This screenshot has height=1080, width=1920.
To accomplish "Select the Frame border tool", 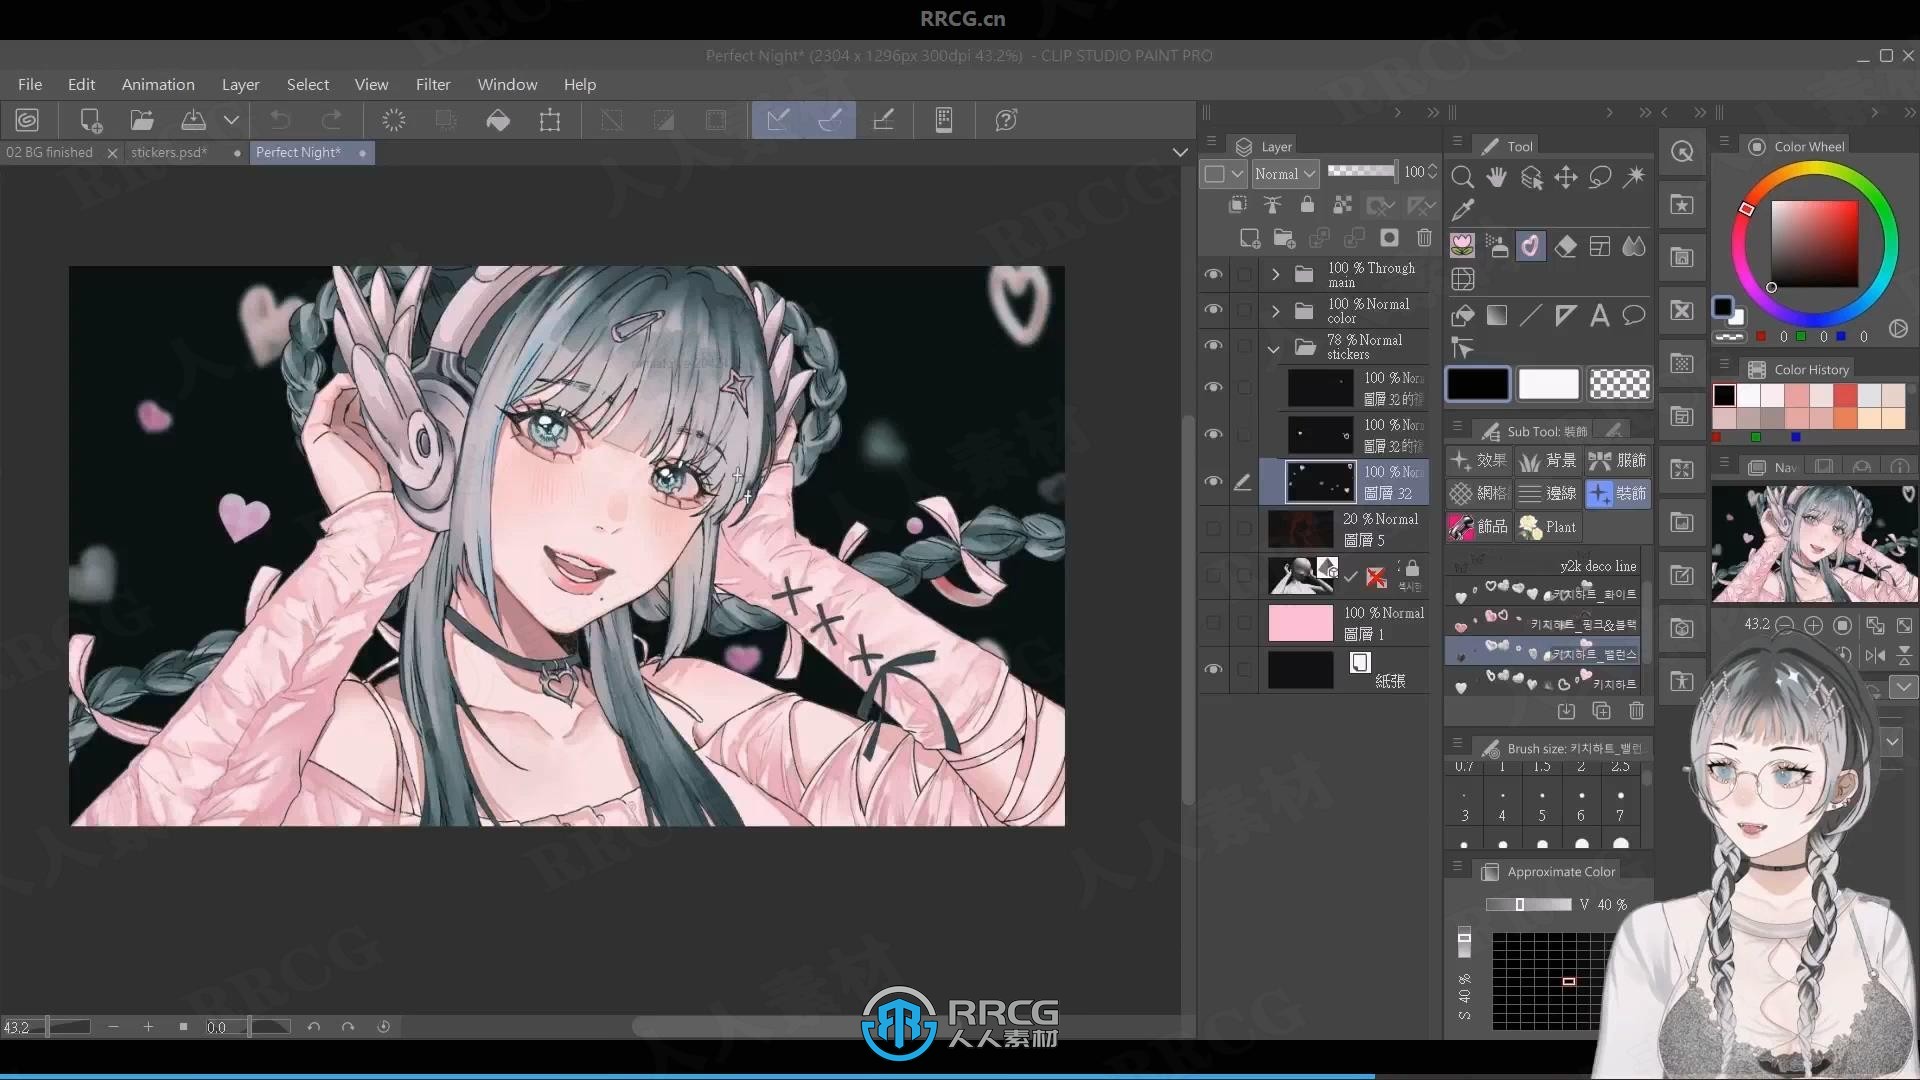I will (x=1600, y=246).
